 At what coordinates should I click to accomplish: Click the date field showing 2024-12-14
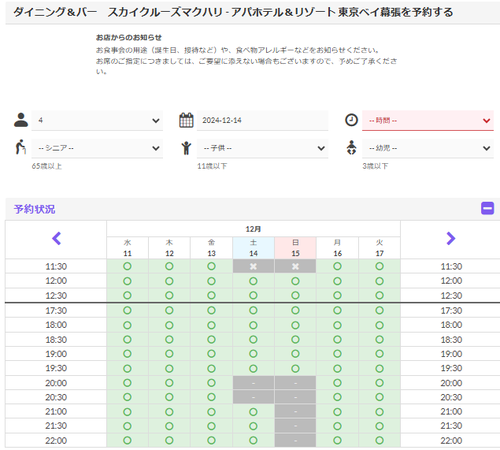point(262,120)
